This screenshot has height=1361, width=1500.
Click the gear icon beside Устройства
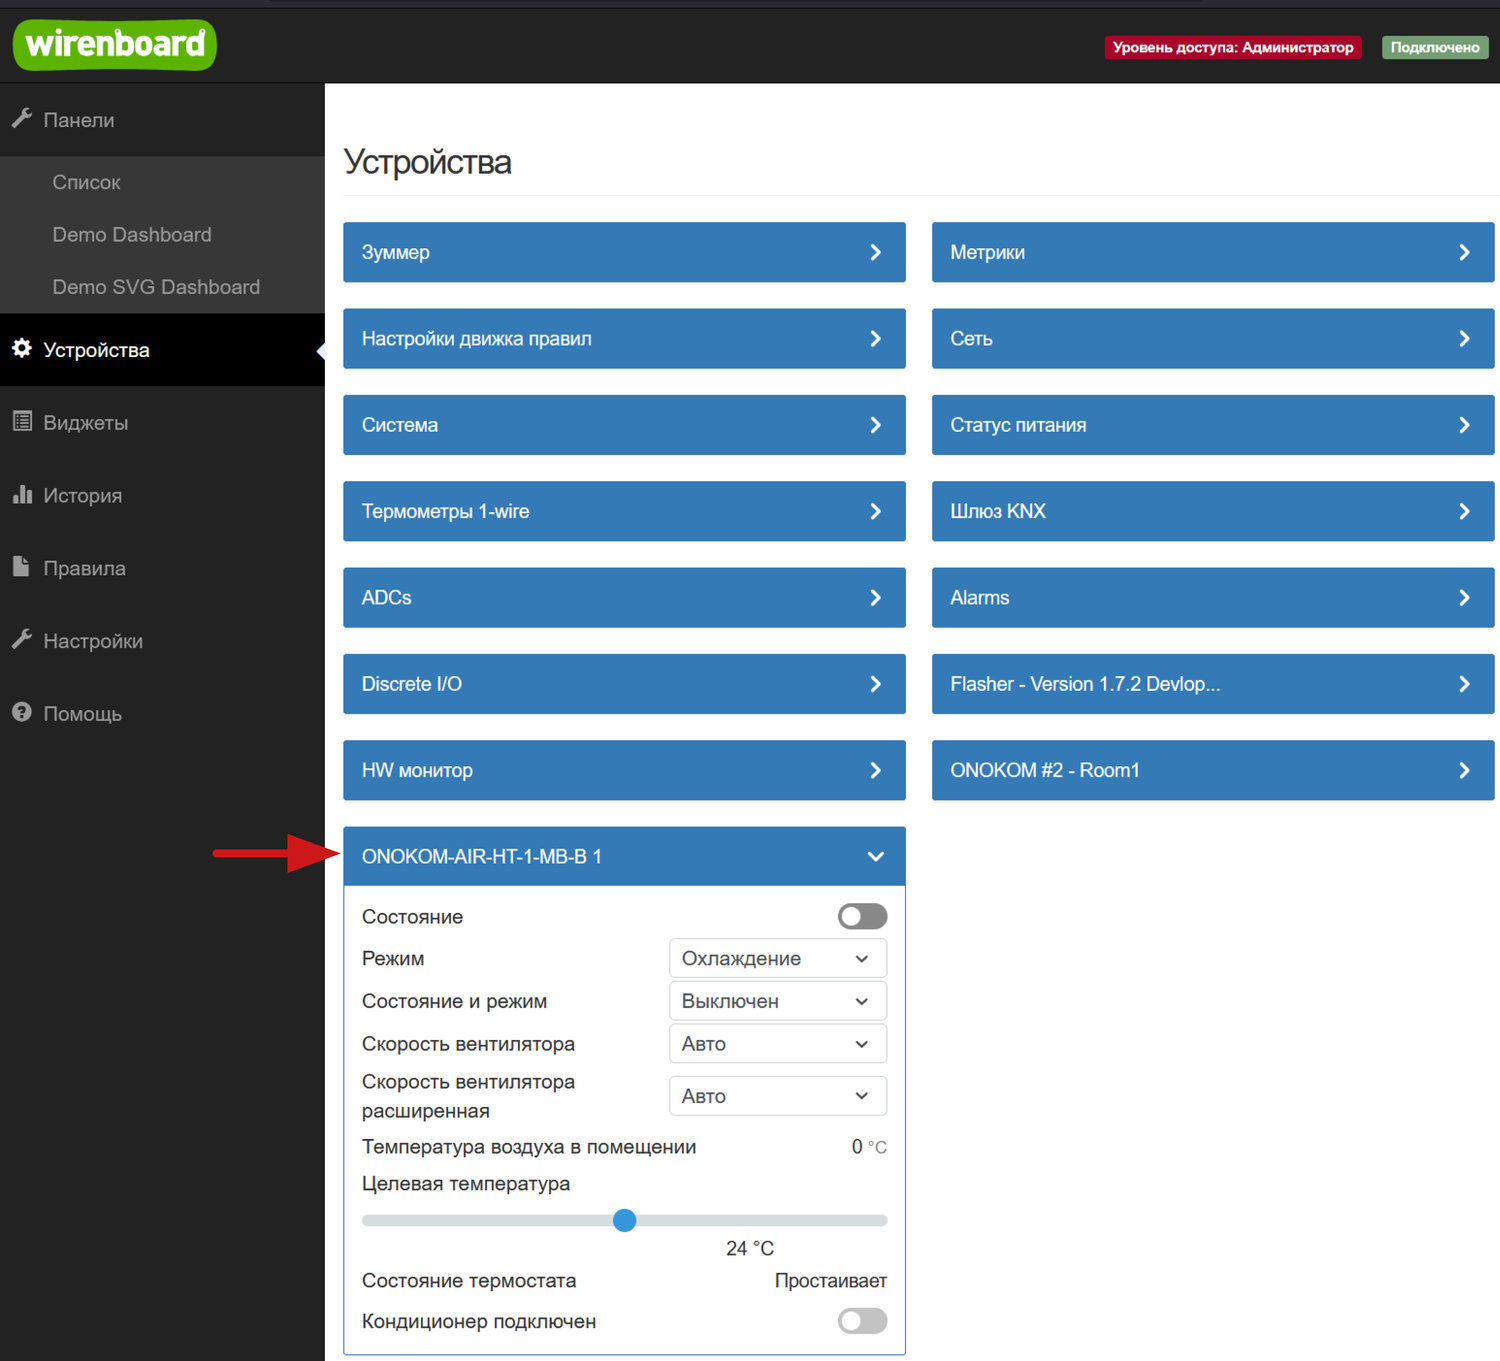click(x=22, y=349)
